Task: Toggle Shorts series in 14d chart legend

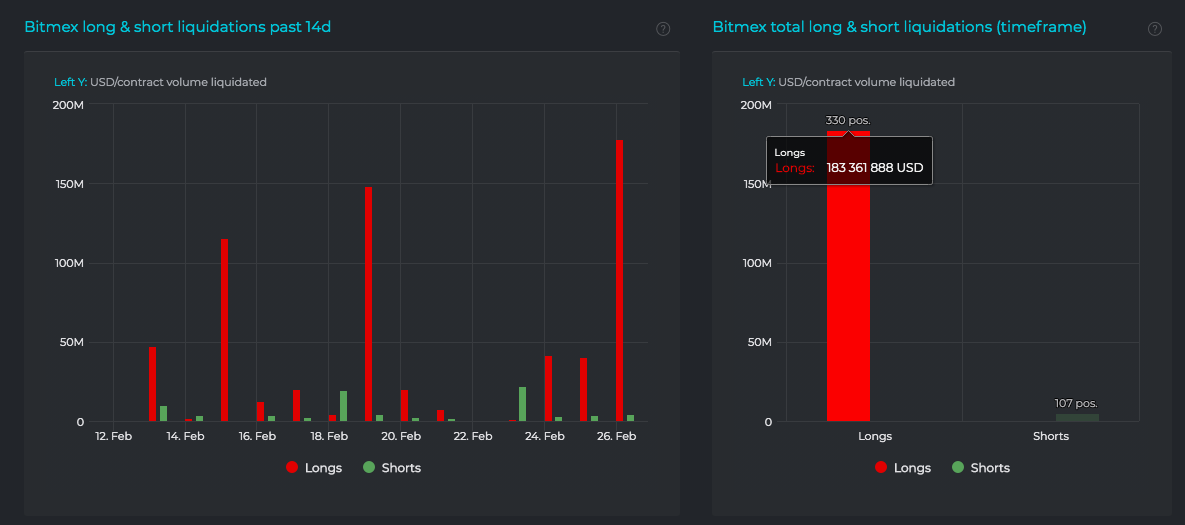Action: (x=391, y=468)
